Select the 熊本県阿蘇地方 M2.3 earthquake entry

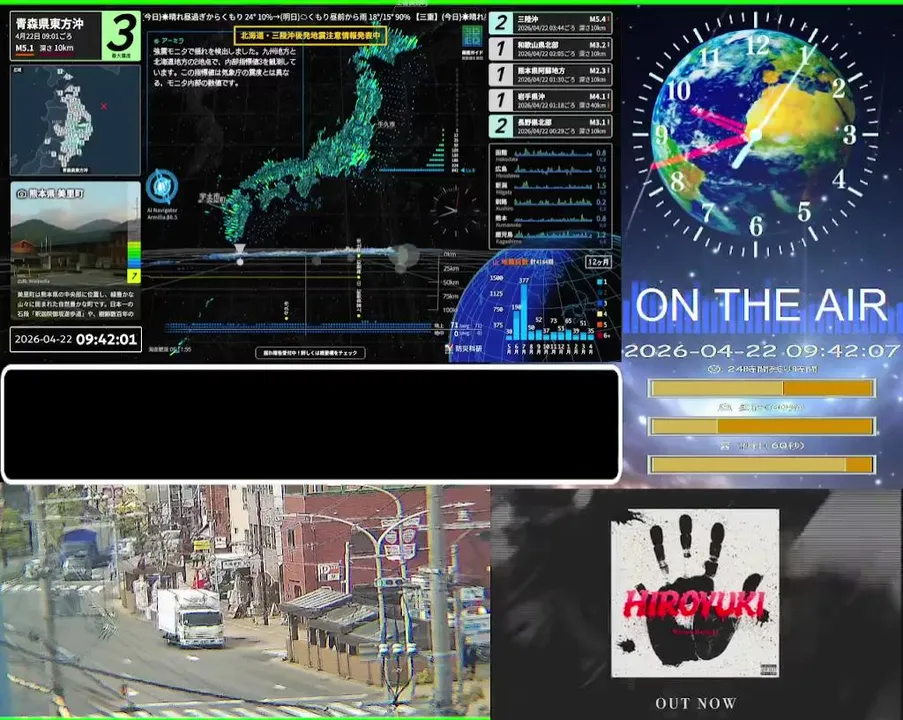550,75
